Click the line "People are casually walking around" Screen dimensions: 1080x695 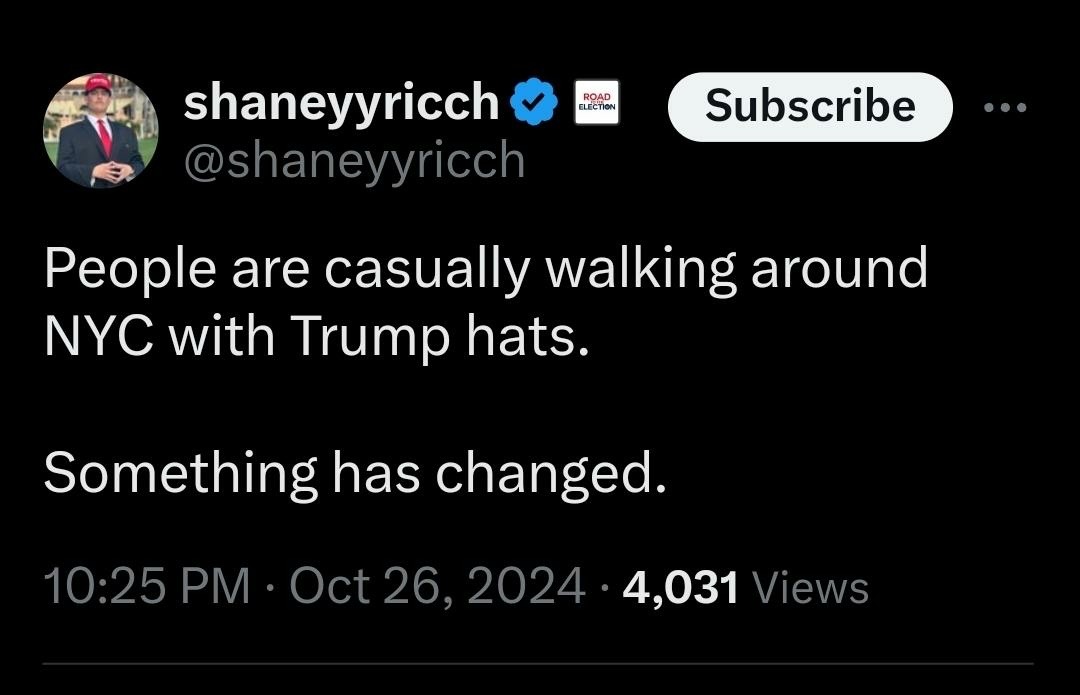click(486, 270)
